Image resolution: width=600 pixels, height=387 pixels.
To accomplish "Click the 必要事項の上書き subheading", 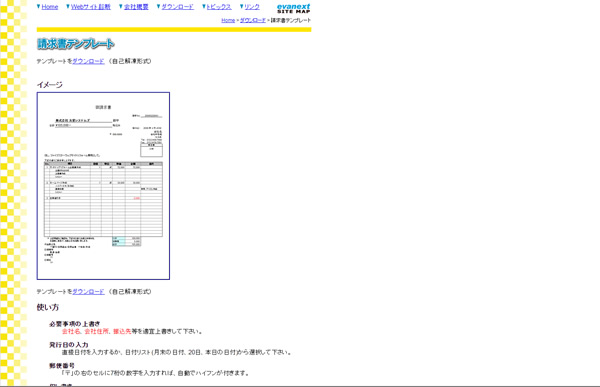I will 75,324.
